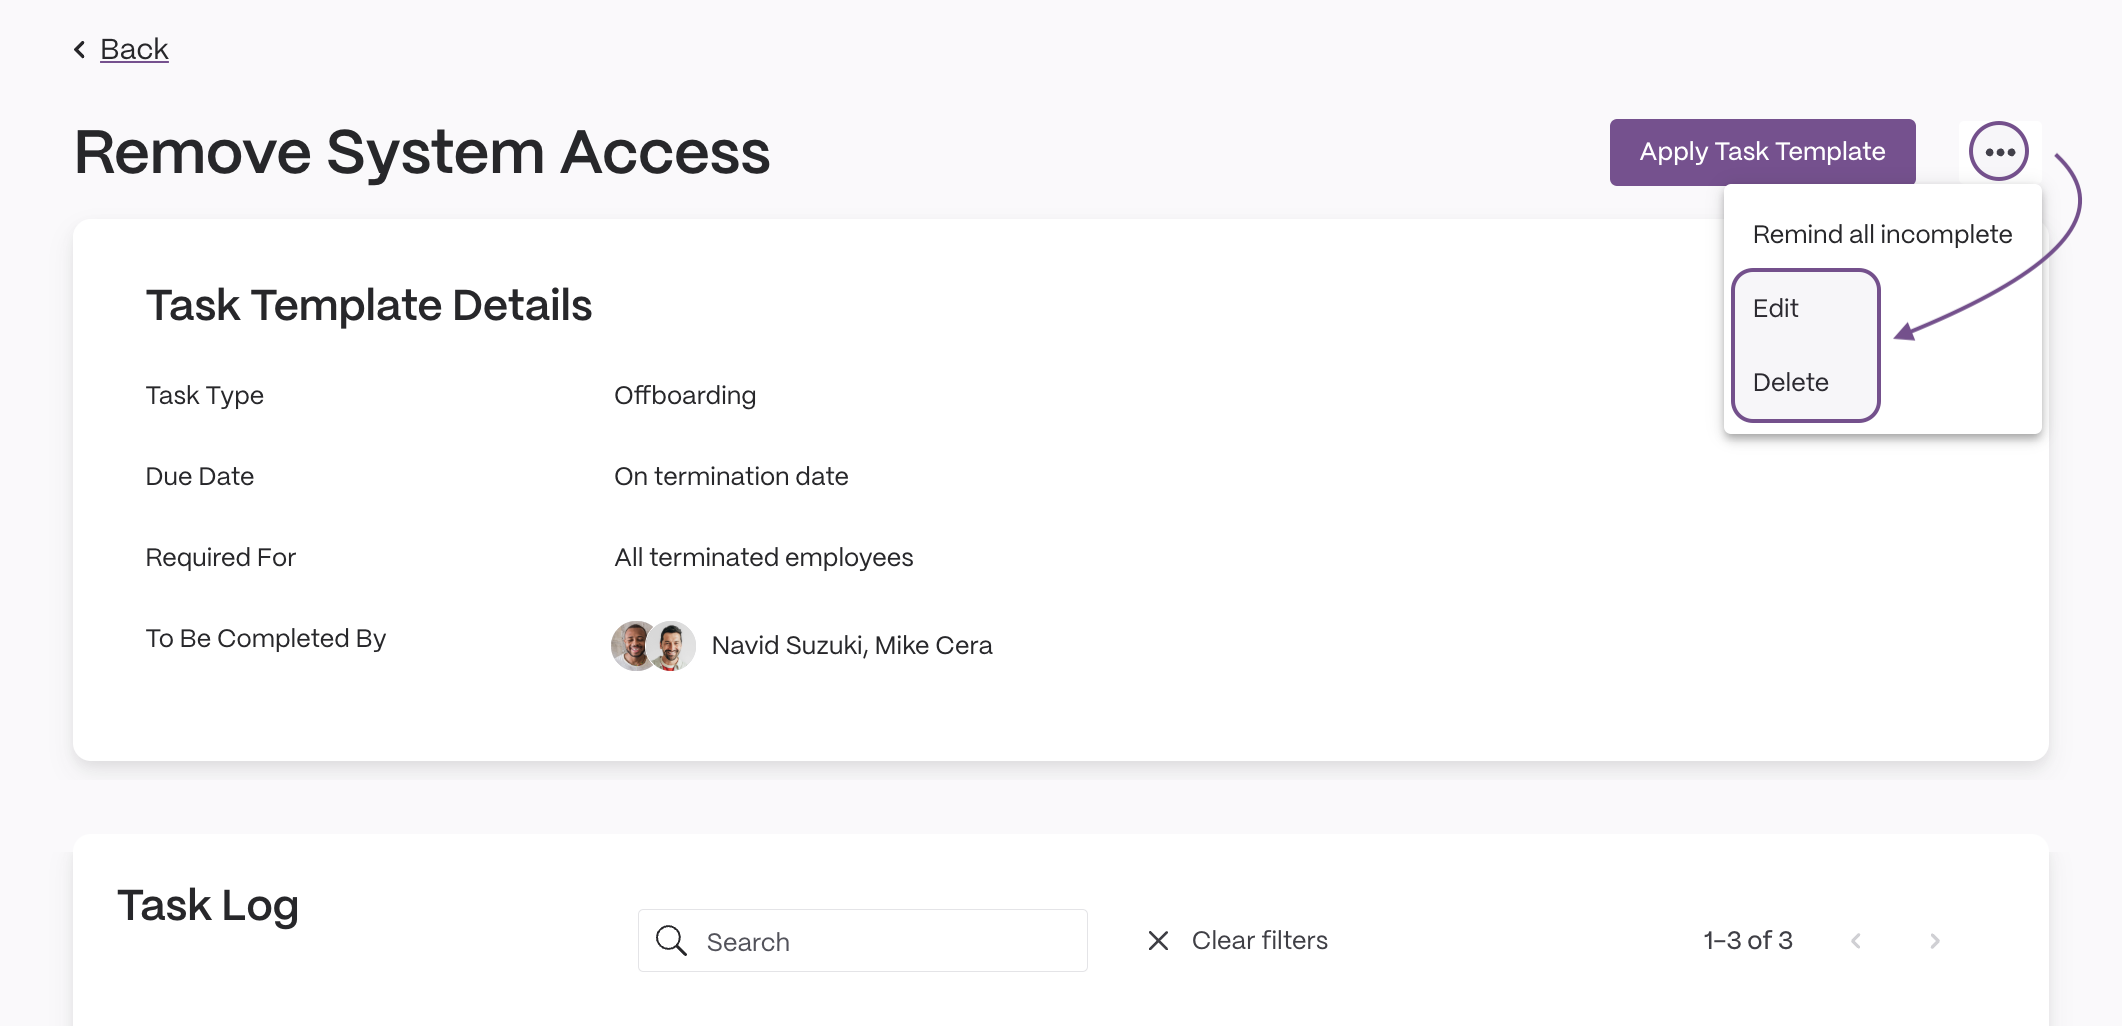
Task: Go to next Task Log page
Action: tap(1935, 940)
